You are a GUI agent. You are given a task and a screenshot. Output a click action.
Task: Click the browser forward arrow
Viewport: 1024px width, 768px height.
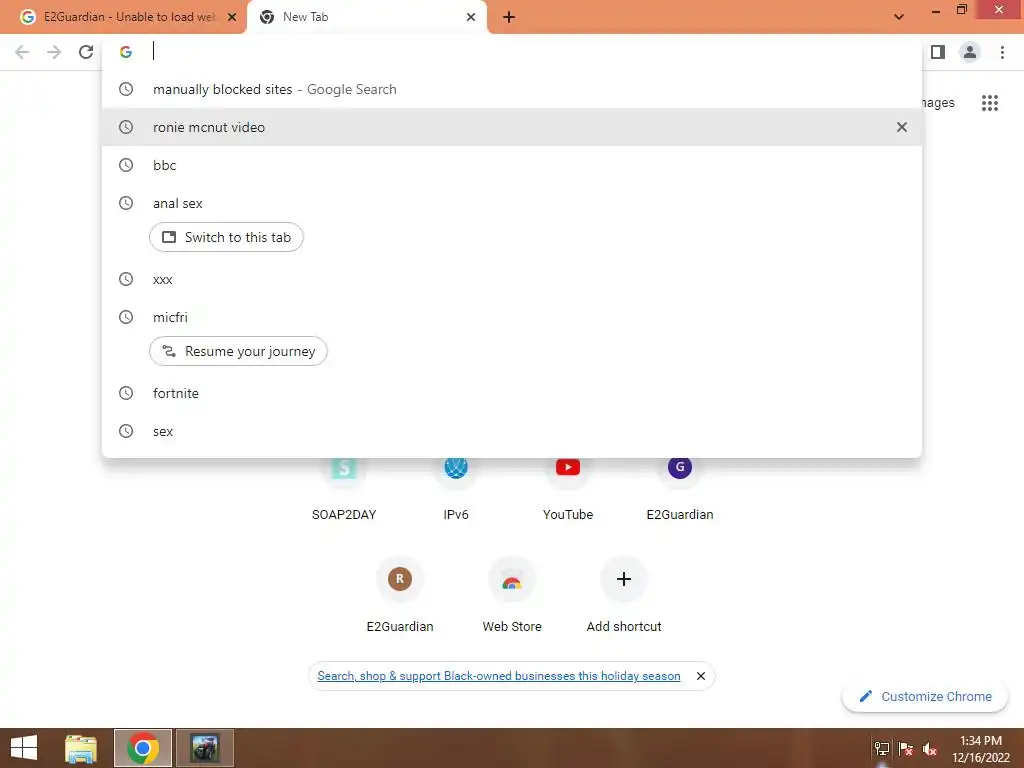[54, 52]
